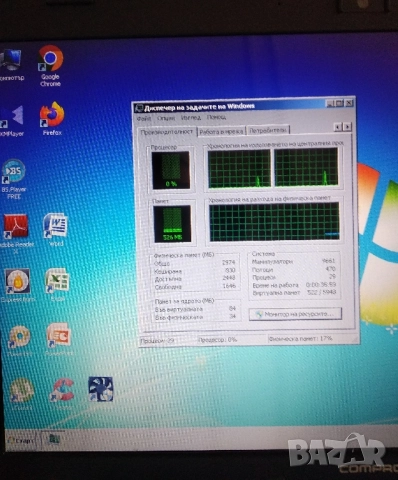Open the Файл menu

coord(144,118)
